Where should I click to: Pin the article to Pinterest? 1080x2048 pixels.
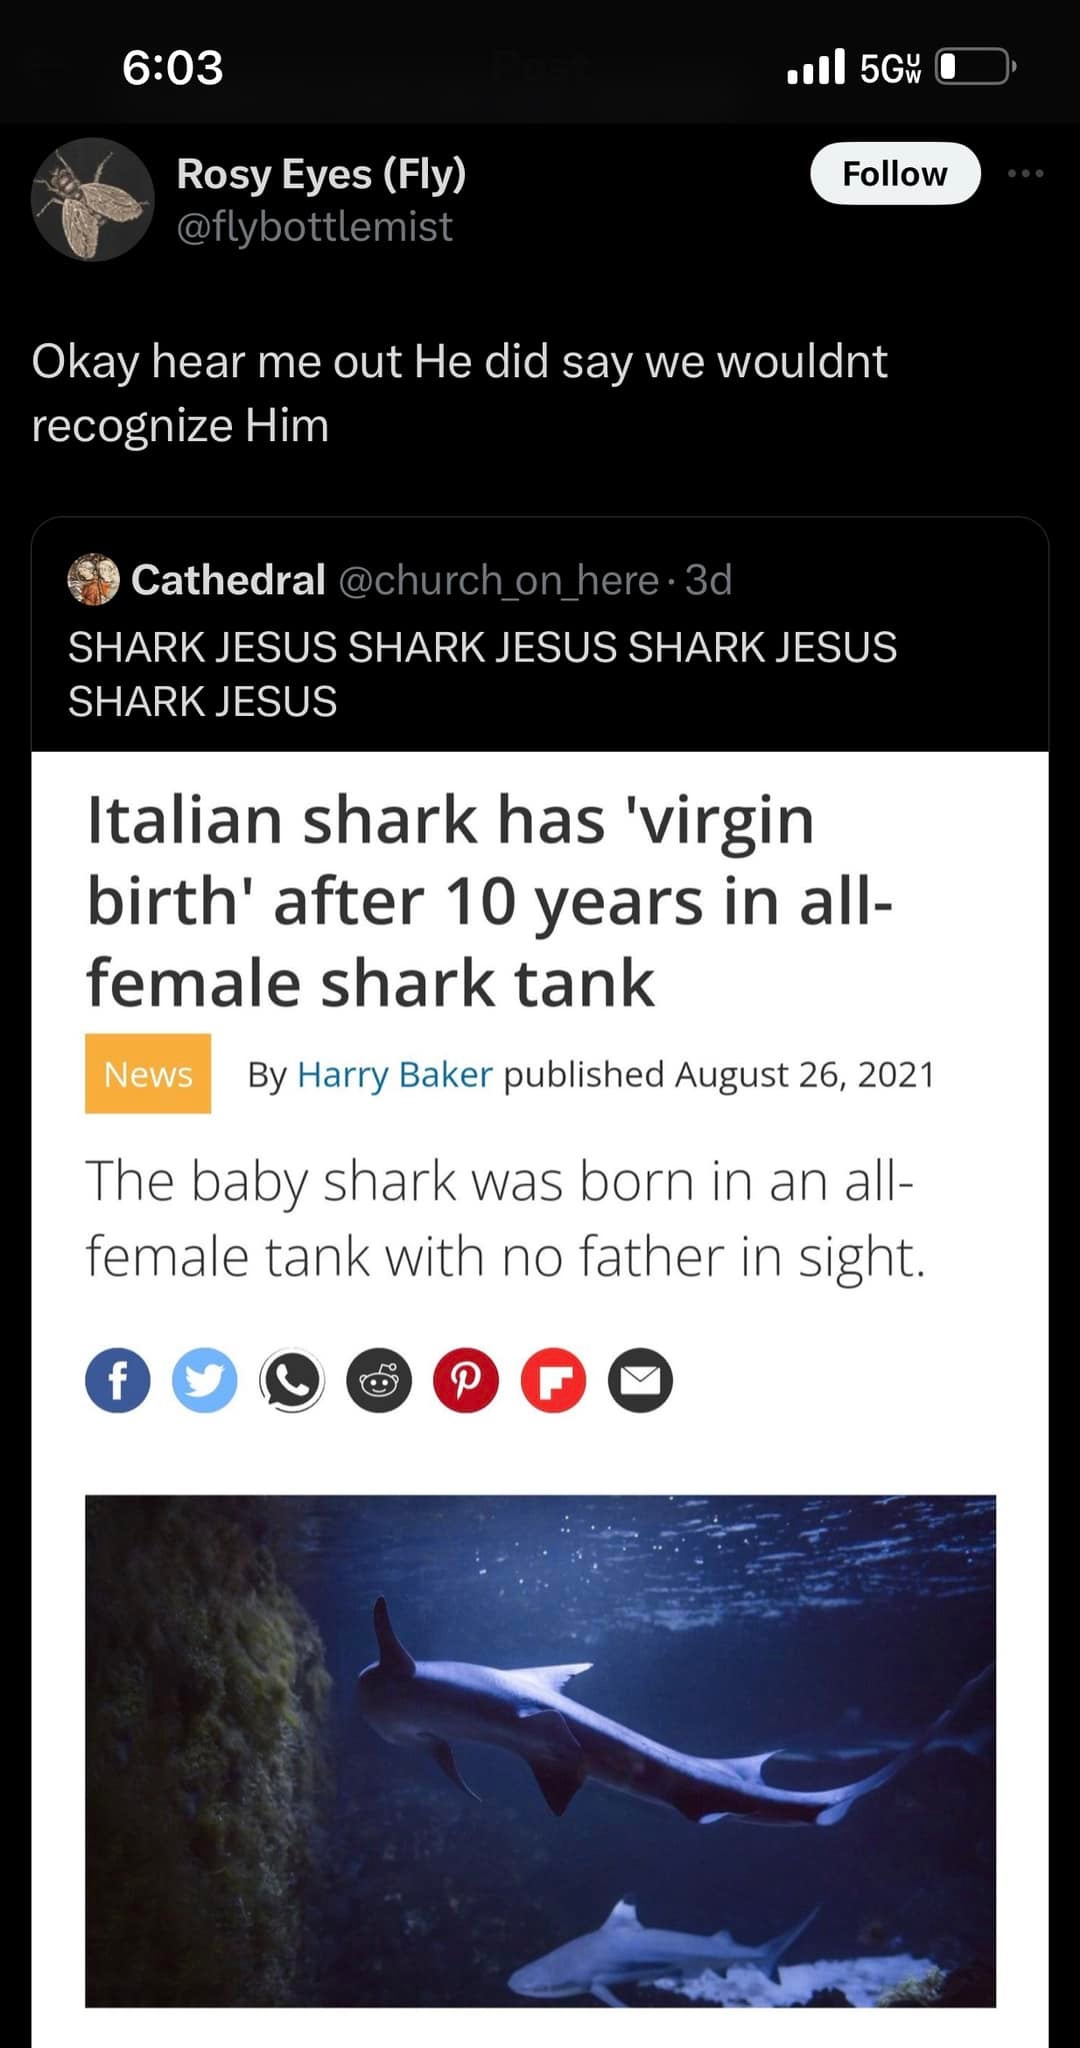464,1380
